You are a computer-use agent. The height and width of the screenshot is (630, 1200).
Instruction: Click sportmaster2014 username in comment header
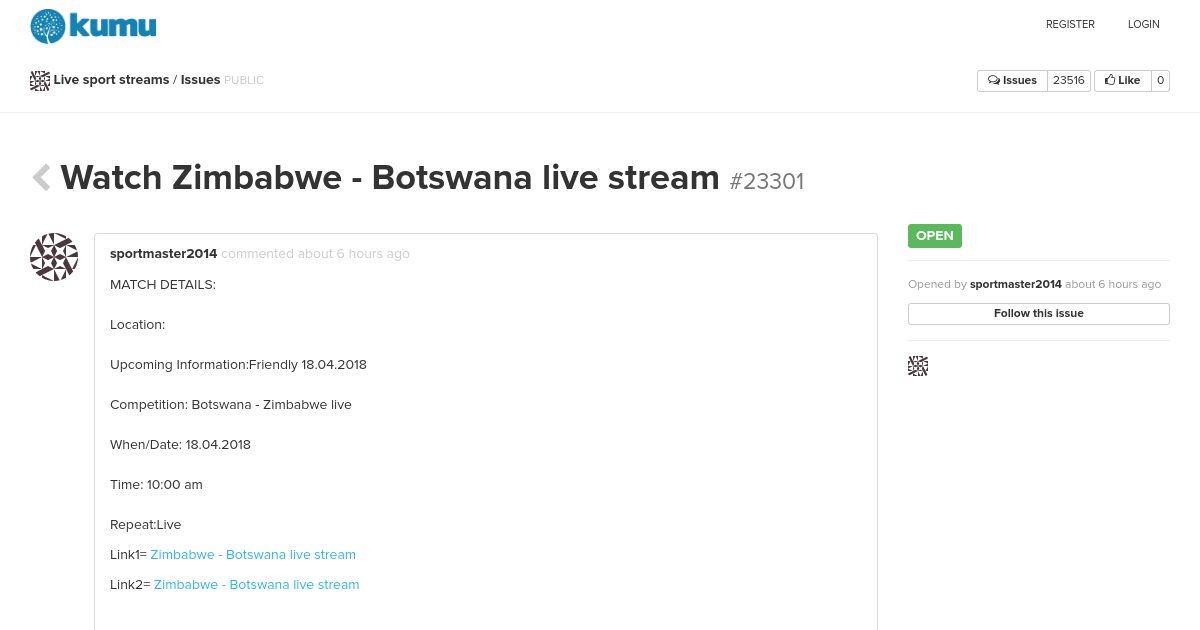(x=163, y=254)
